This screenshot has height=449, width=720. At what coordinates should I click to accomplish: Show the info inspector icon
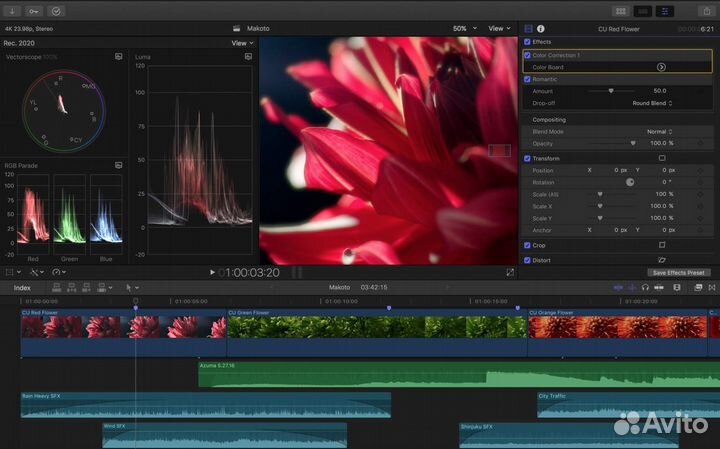pos(541,29)
